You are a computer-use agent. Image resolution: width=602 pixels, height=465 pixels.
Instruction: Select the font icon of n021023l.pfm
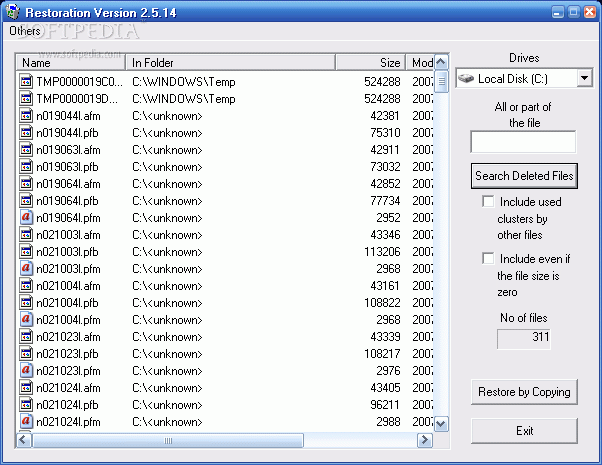26,371
